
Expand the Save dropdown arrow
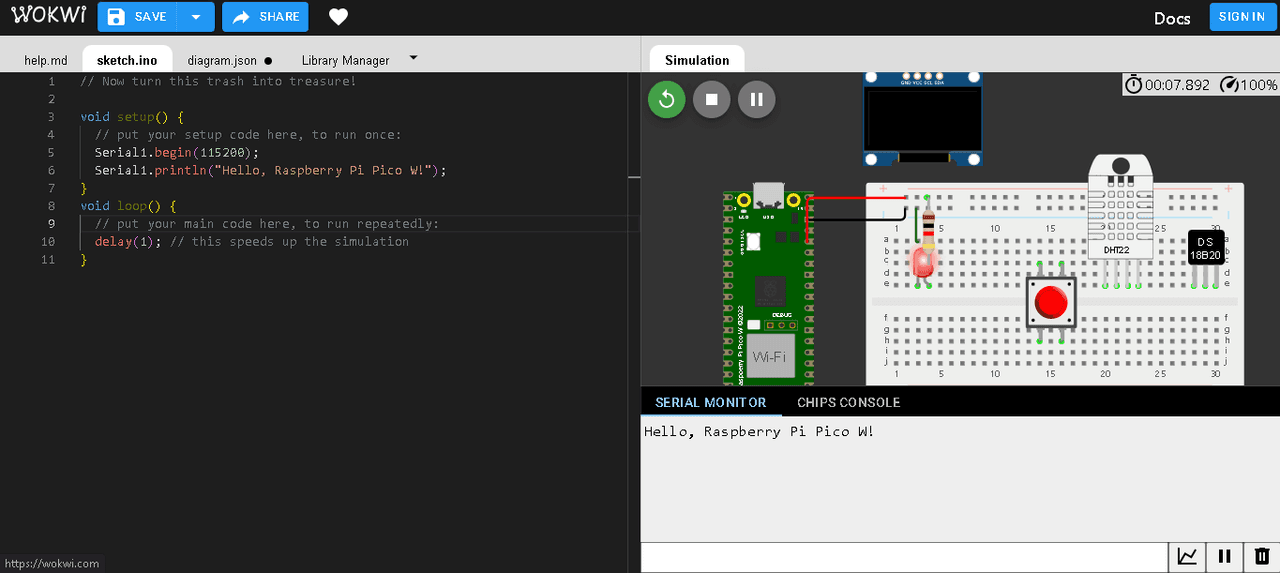click(196, 17)
